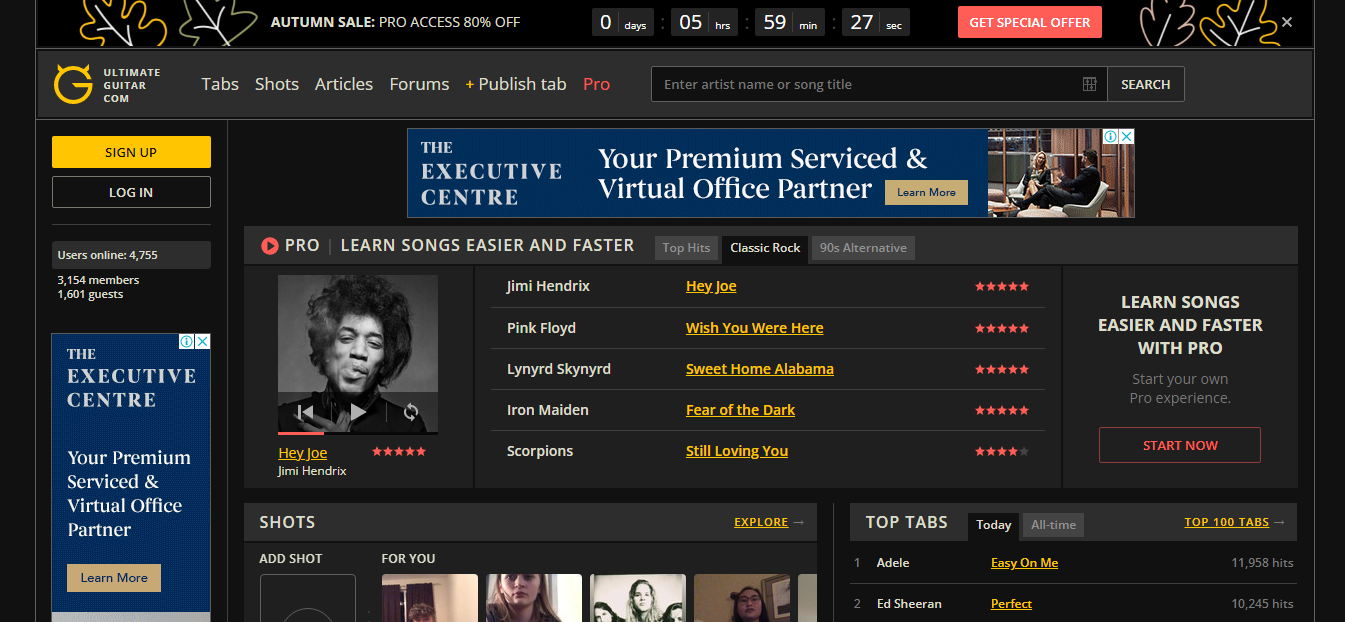Viewport: 1345px width, 622px height.
Task: Click the Get Special Offer button
Action: [1030, 22]
